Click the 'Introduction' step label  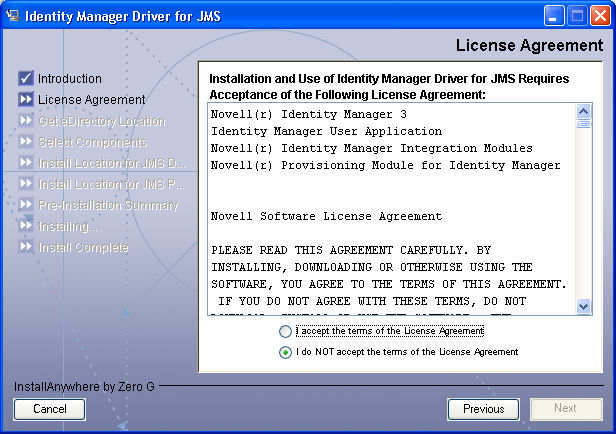click(70, 79)
